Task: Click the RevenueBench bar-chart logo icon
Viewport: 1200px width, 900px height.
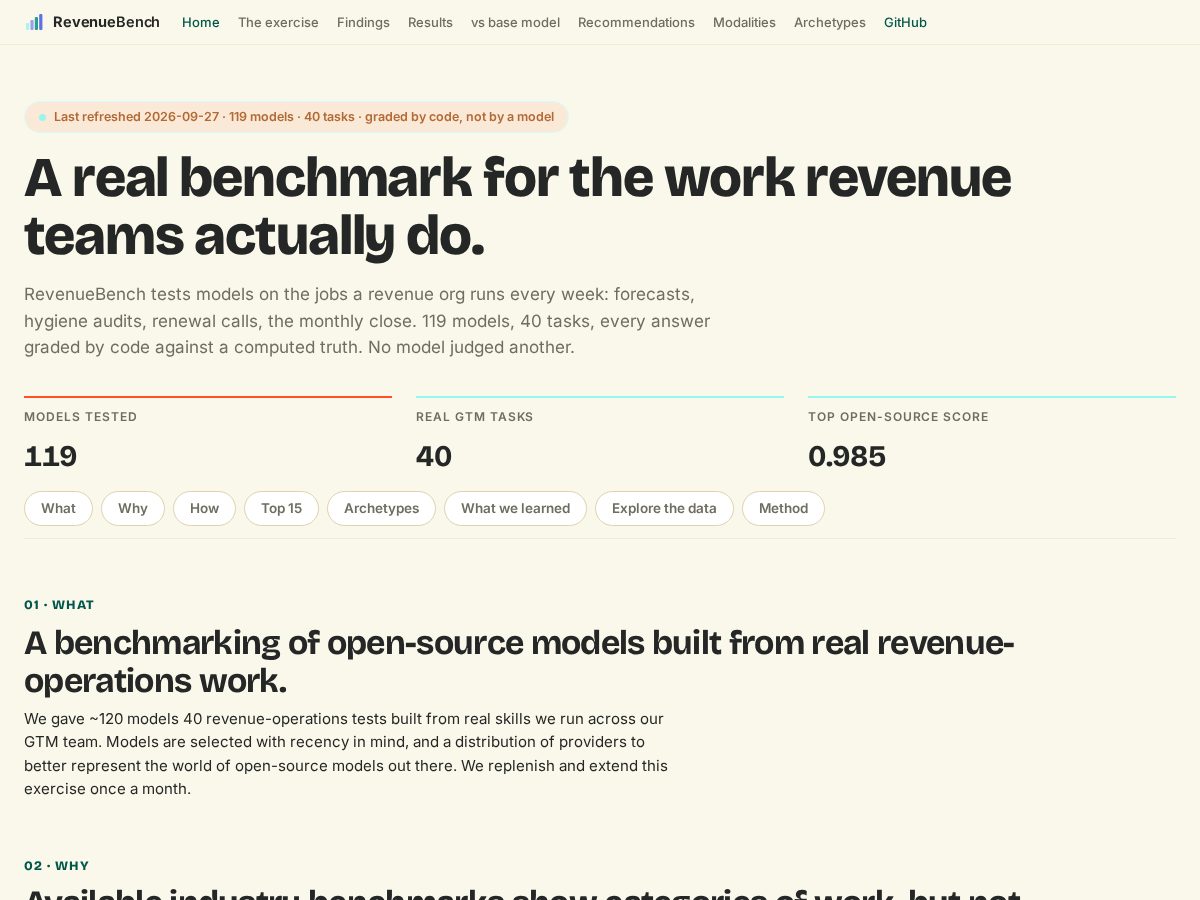Action: (x=35, y=22)
